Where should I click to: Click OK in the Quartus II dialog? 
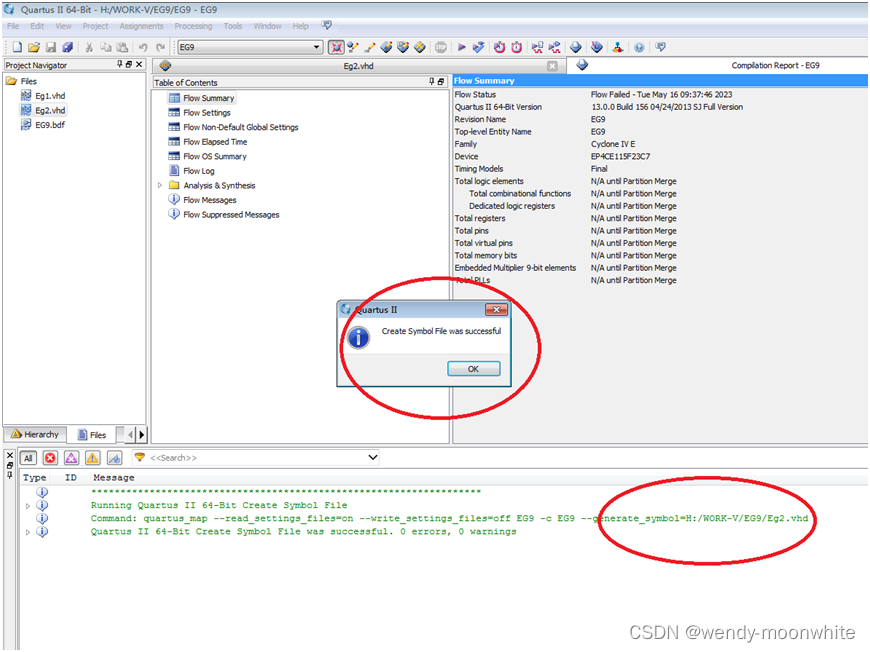coord(474,369)
